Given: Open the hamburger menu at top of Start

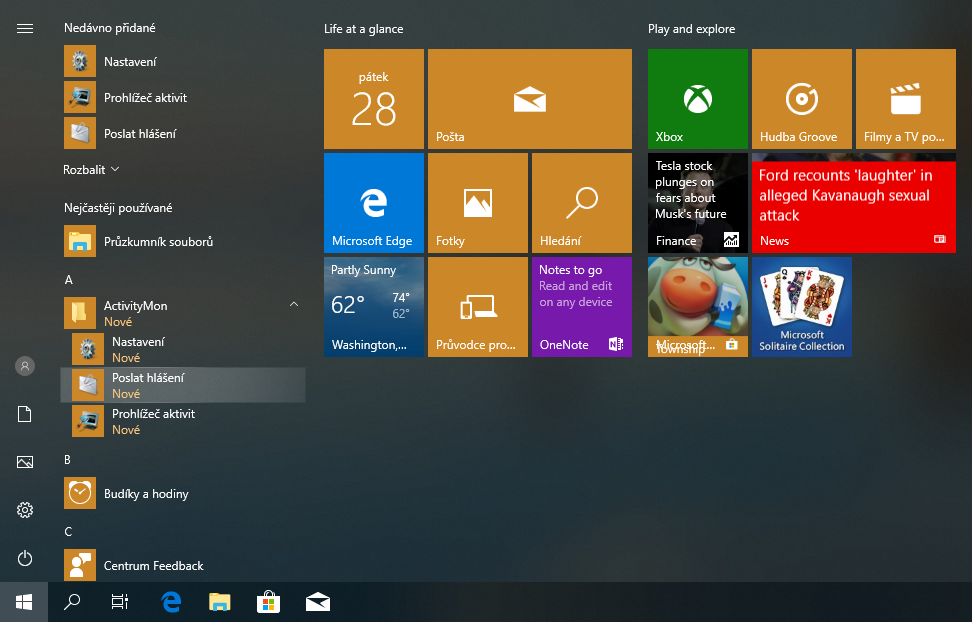Looking at the screenshot, I should point(25,29).
